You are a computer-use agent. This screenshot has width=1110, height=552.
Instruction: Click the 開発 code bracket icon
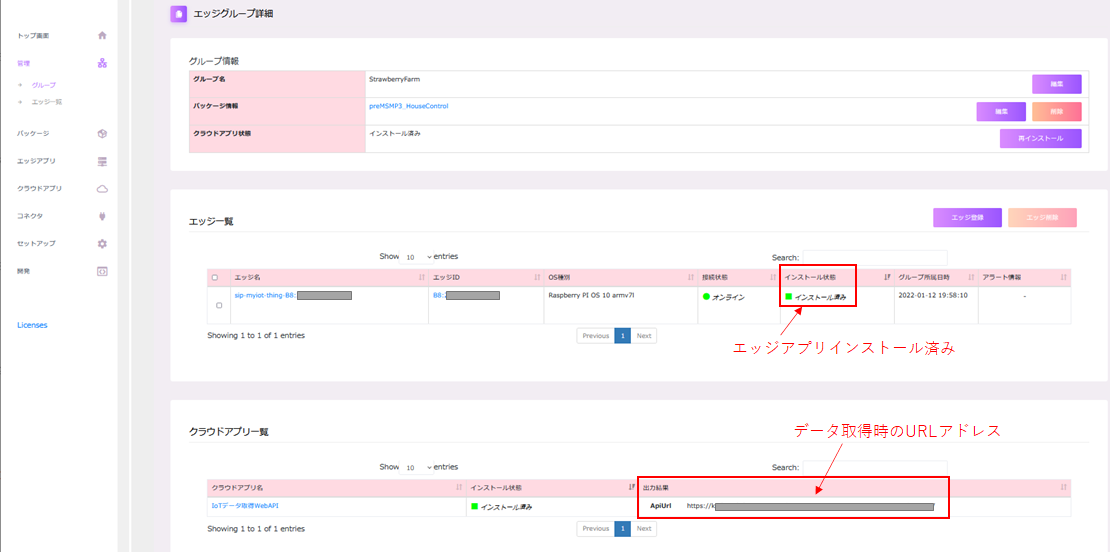coord(102,271)
